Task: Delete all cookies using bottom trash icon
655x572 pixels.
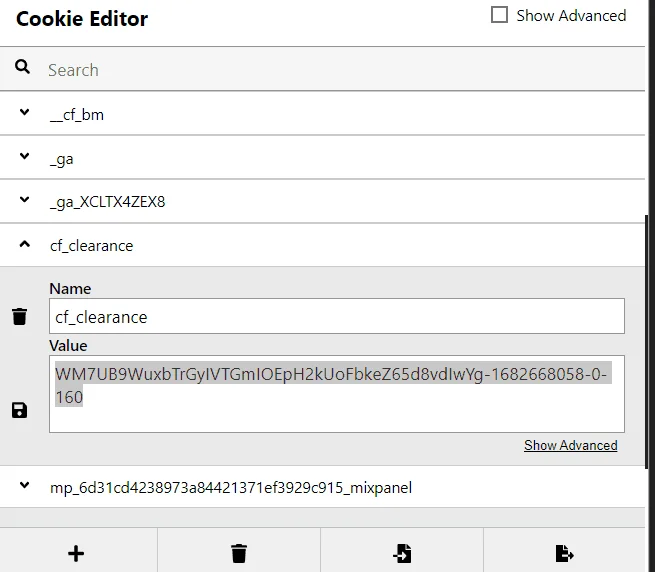Action: click(x=239, y=554)
